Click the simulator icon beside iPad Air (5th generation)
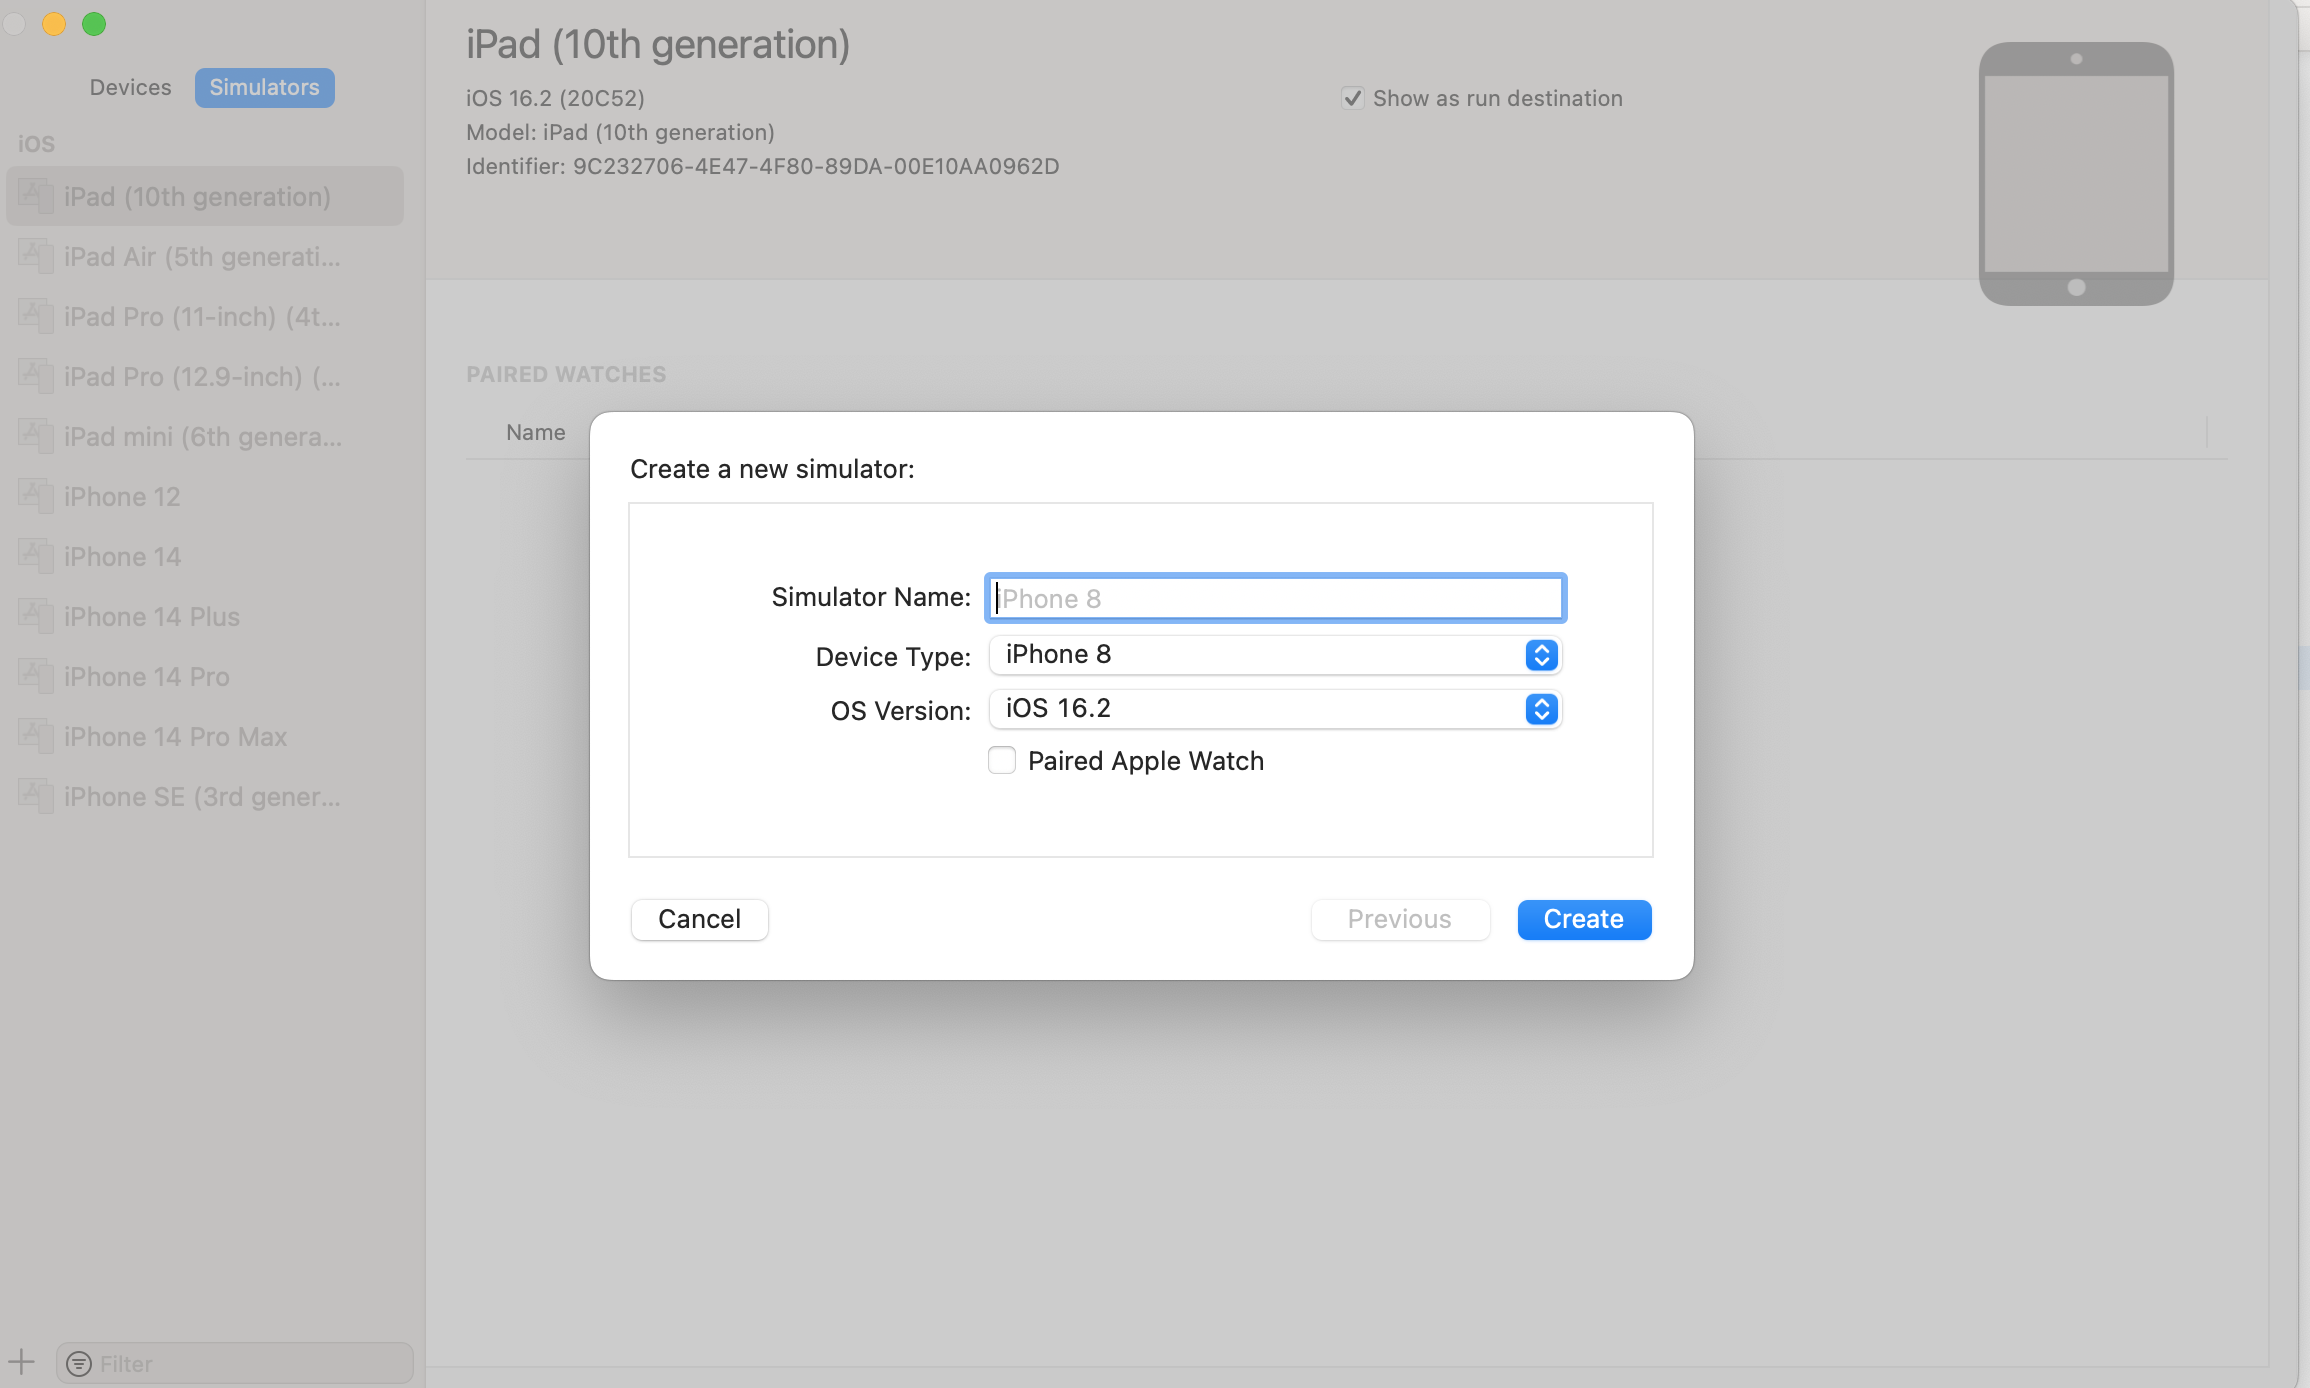 coord(36,256)
